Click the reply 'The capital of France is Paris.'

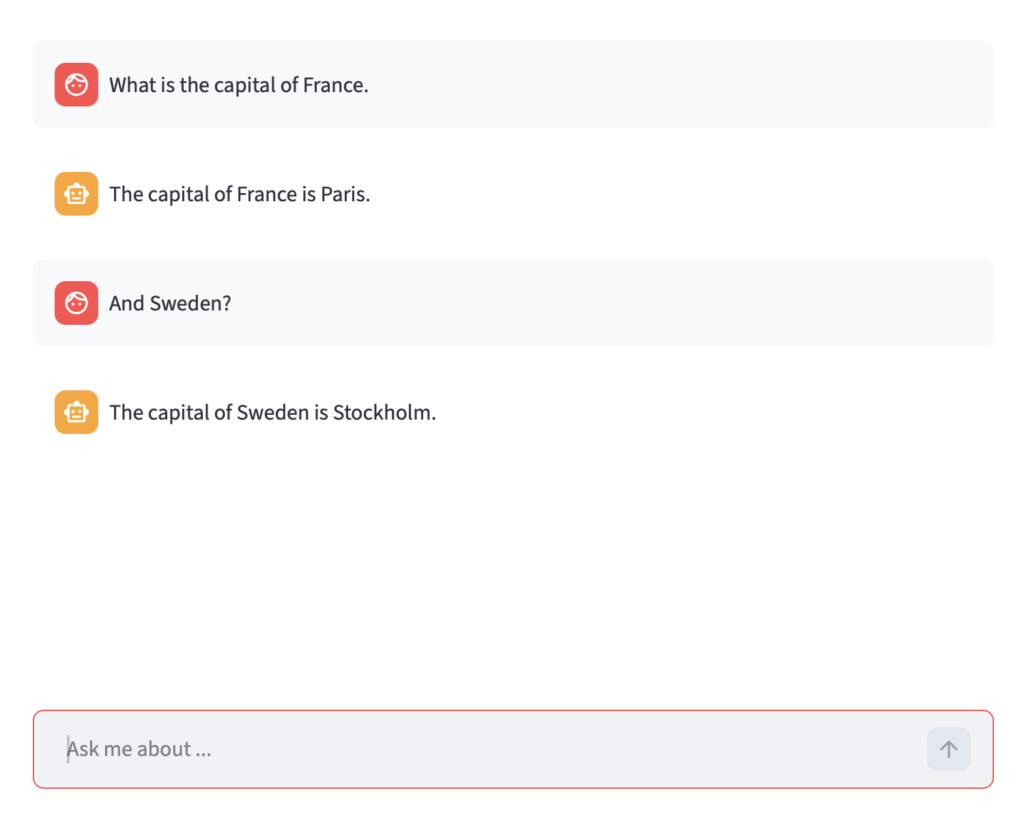tap(240, 194)
